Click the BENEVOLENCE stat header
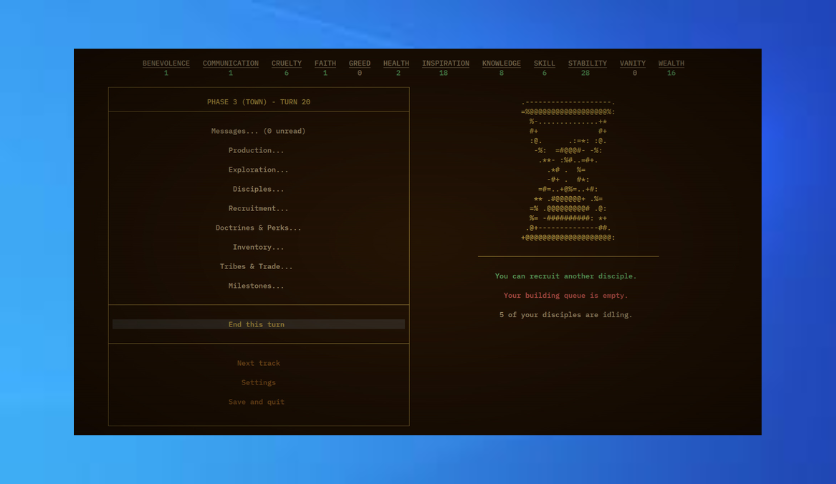 pos(166,63)
